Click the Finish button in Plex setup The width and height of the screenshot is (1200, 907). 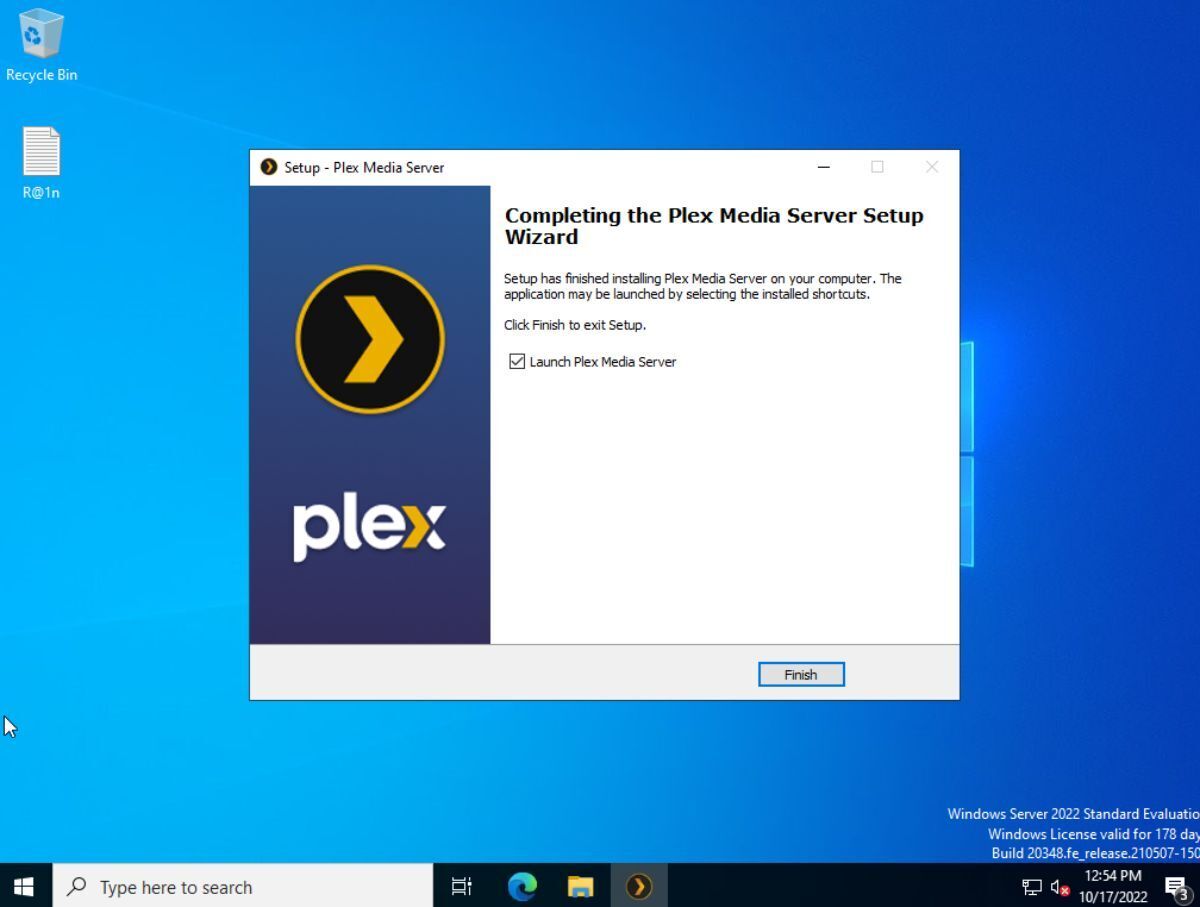(x=801, y=675)
